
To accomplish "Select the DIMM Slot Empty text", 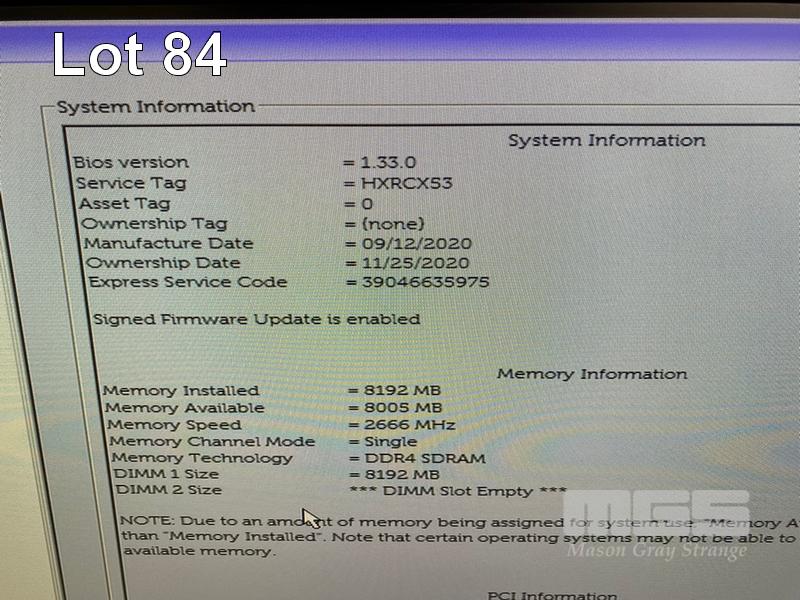I will pyautogui.click(x=458, y=491).
